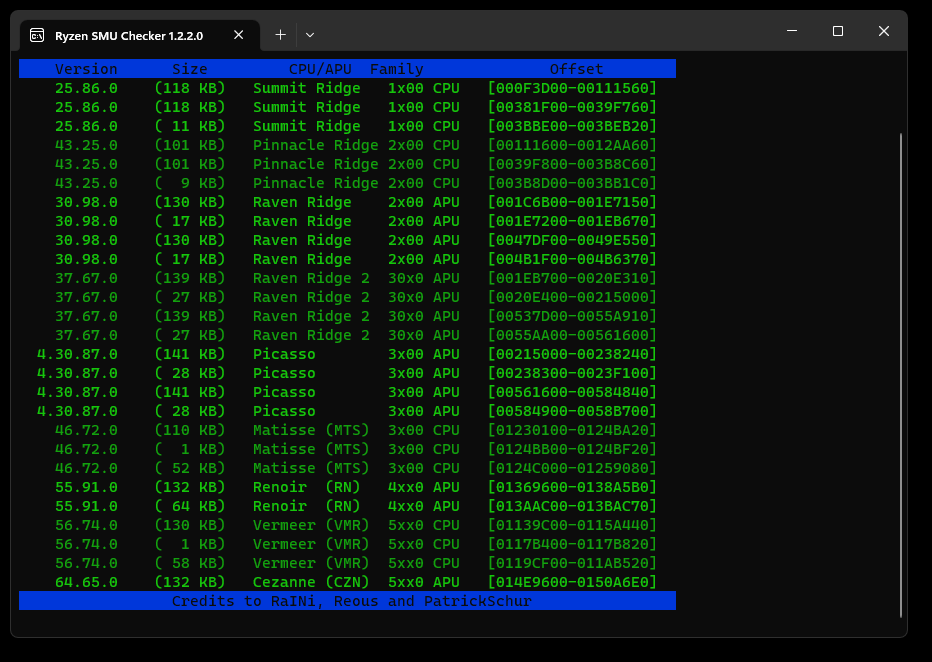Click offset [013AAC00-013BAC70]

coord(572,506)
